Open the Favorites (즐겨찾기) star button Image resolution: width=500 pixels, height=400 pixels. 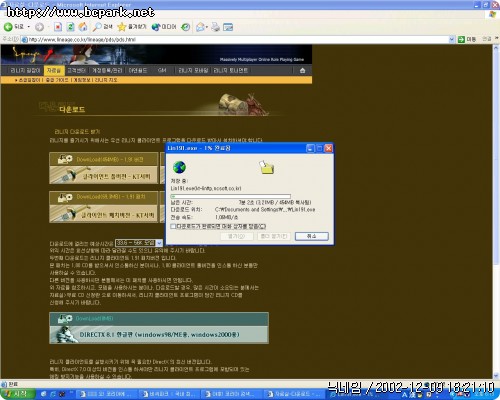click(x=132, y=27)
